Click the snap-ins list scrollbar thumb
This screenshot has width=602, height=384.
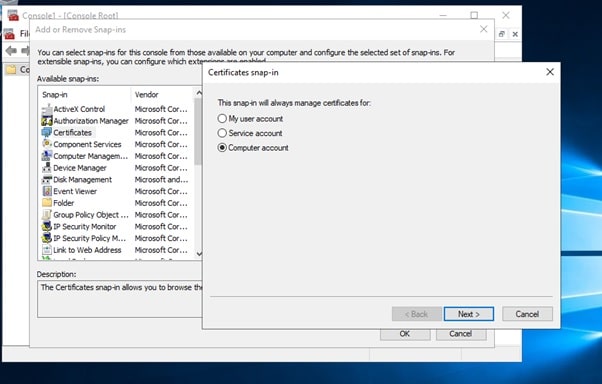click(198, 131)
